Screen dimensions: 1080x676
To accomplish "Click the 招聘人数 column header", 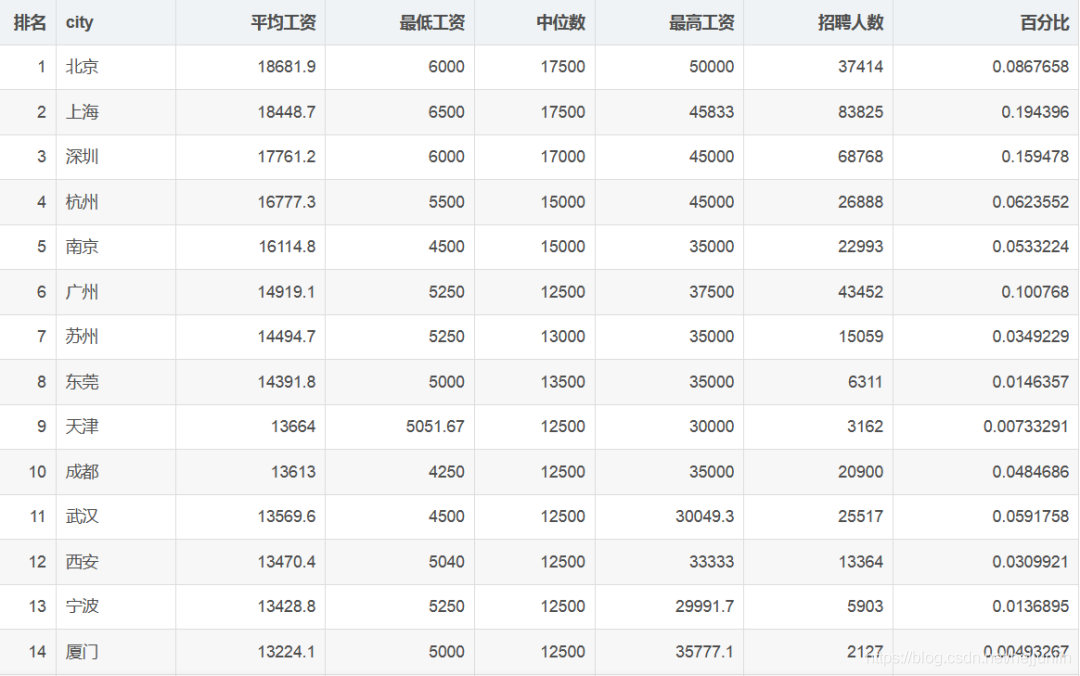I will [x=851, y=23].
